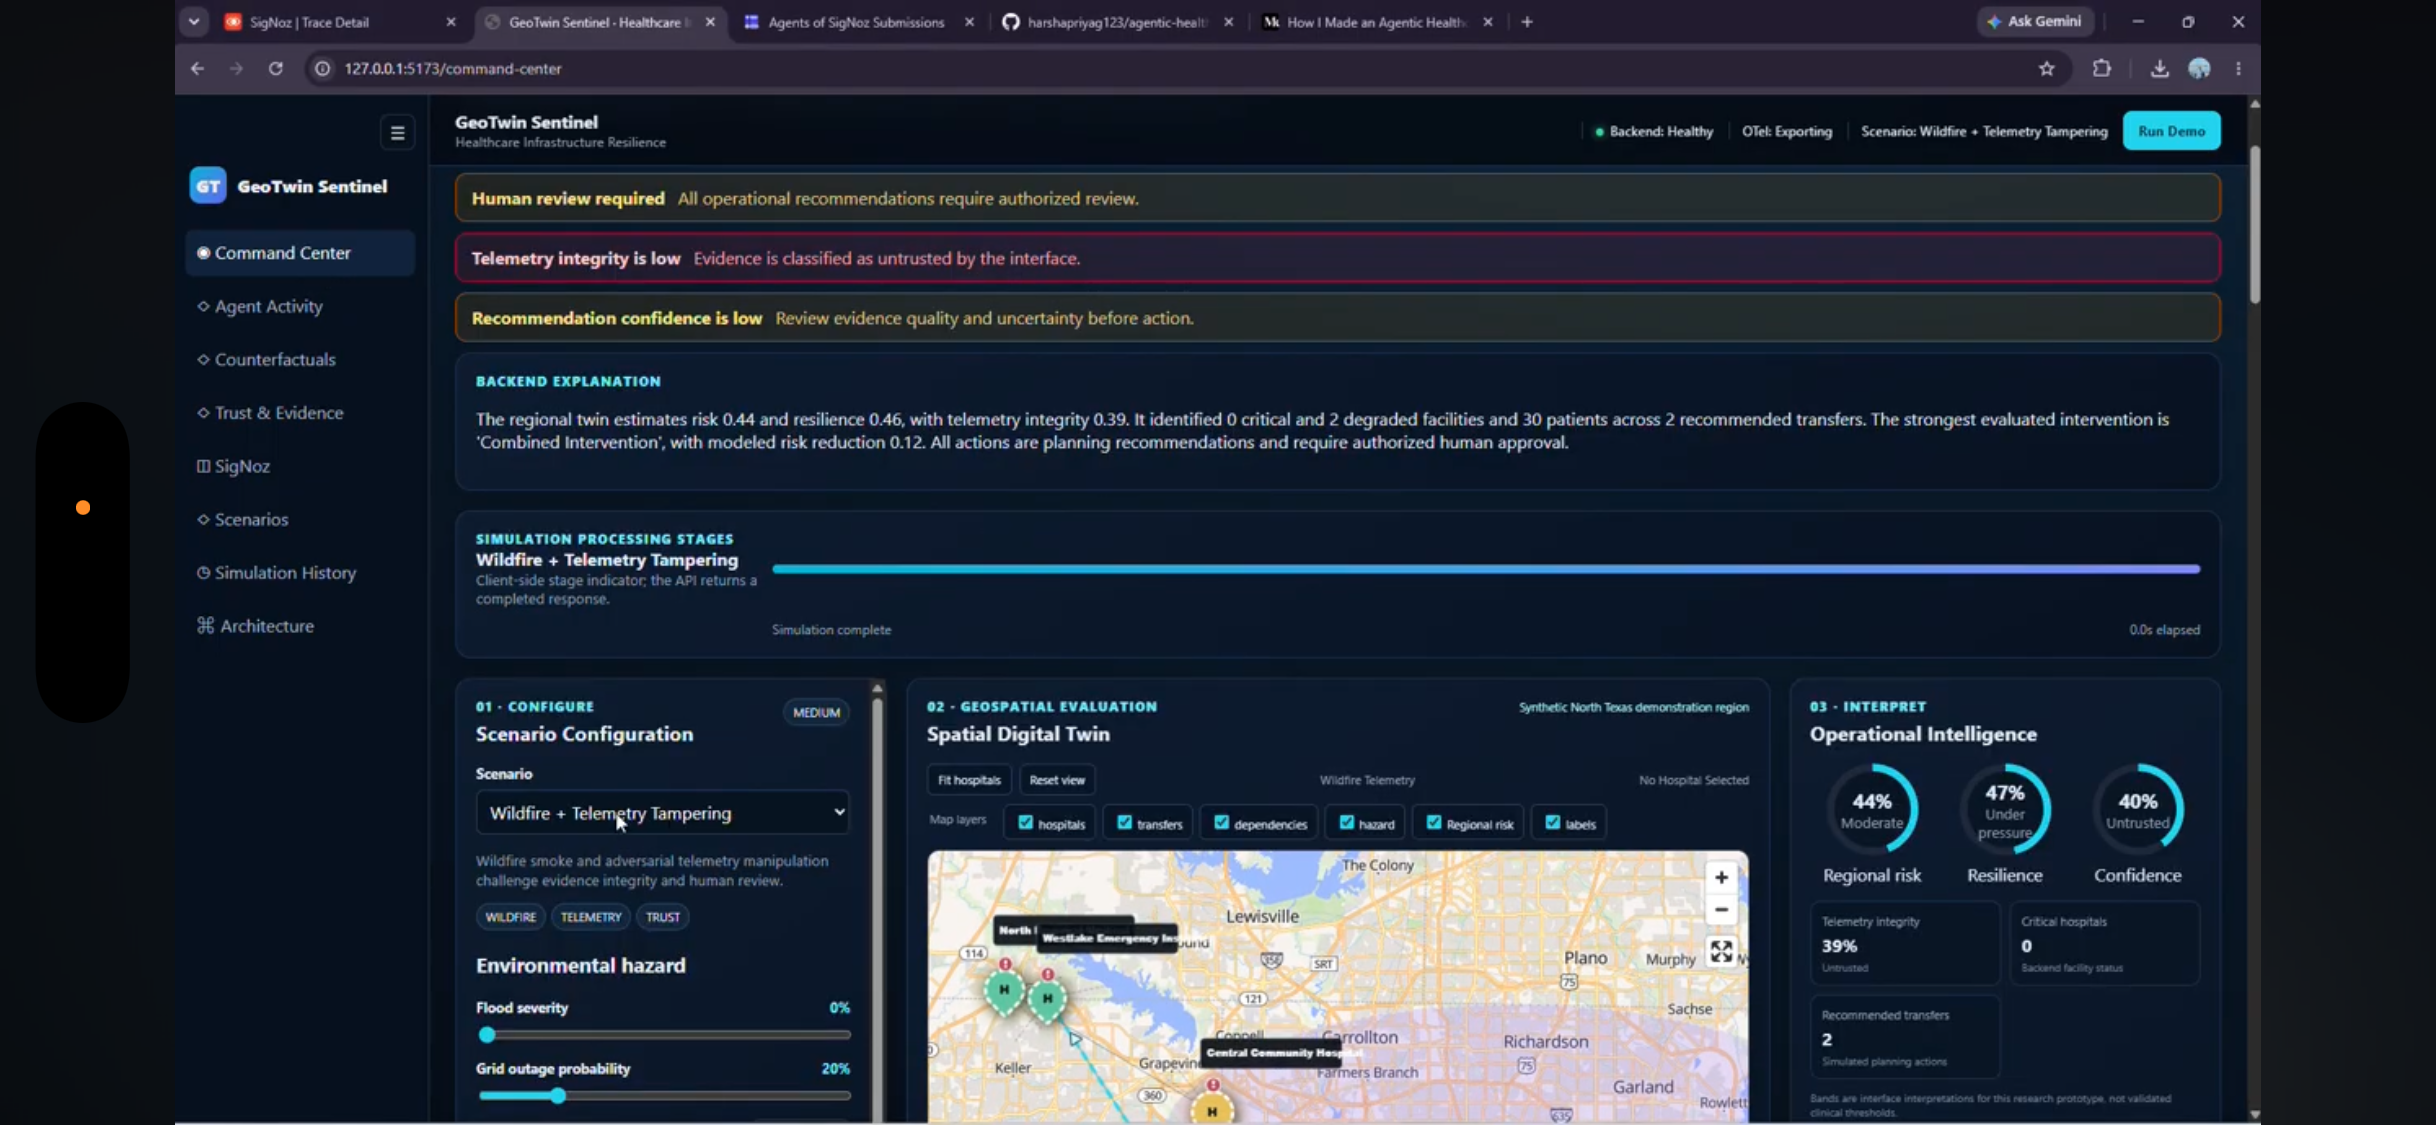Open Architecture page in sidebar
This screenshot has width=2436, height=1125.
point(300,626)
